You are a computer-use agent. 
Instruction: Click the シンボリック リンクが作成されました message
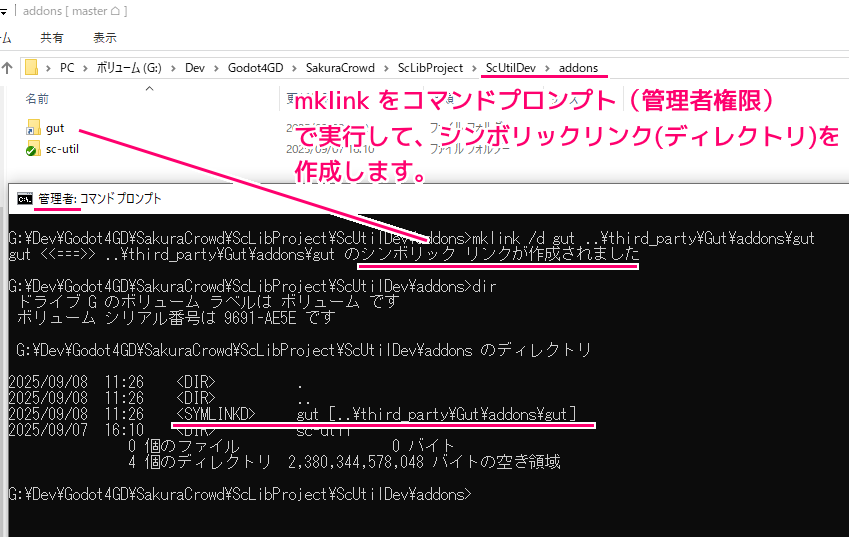(x=500, y=254)
